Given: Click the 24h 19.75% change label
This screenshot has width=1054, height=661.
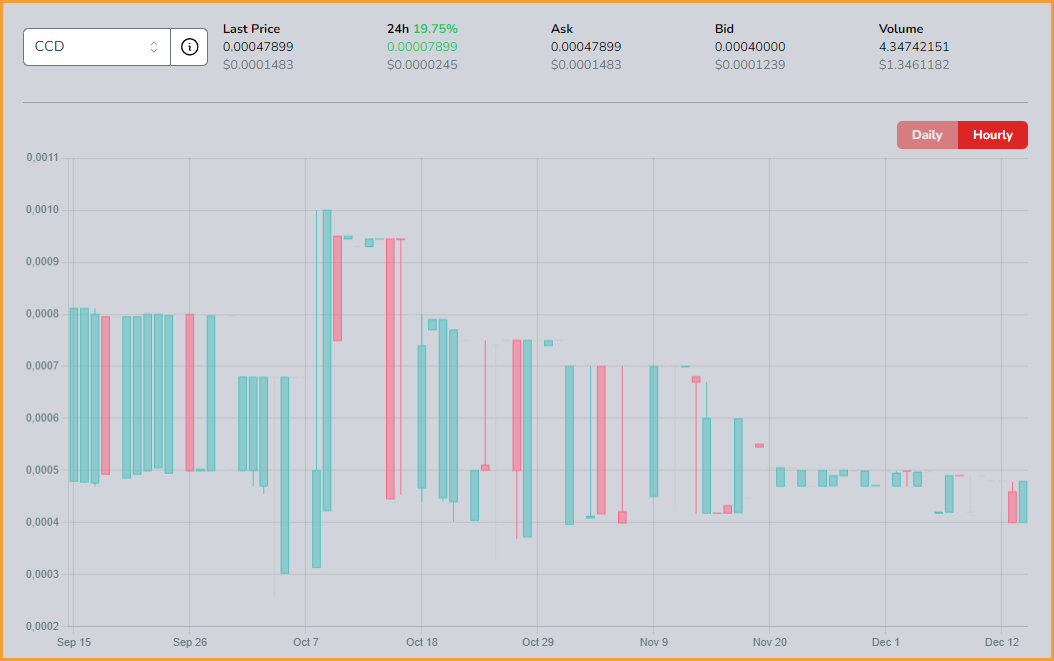Looking at the screenshot, I should coord(422,29).
